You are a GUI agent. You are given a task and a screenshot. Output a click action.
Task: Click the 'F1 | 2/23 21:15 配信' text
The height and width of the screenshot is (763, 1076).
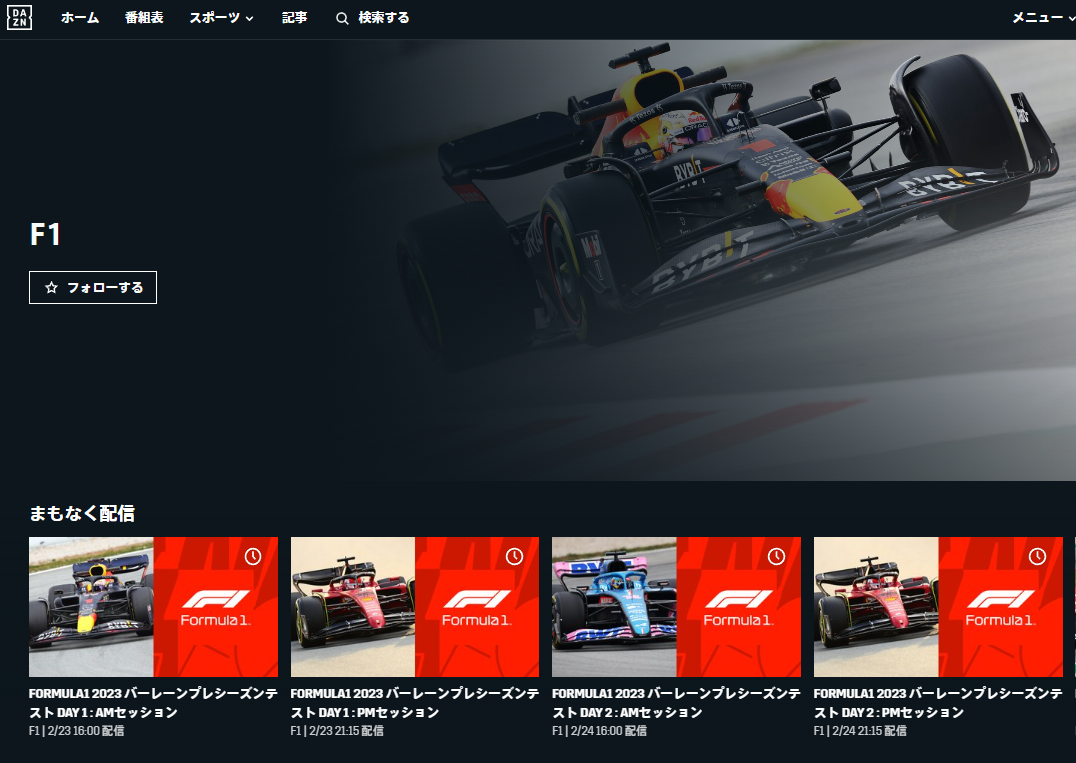337,731
